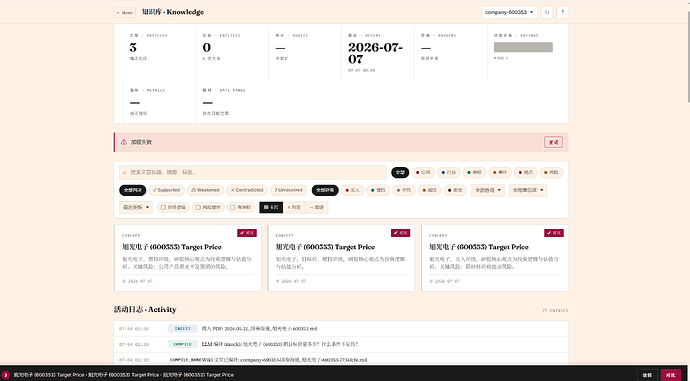Expand the 最近更新 sort dropdown
The height and width of the screenshot is (381, 690).
(x=136, y=207)
